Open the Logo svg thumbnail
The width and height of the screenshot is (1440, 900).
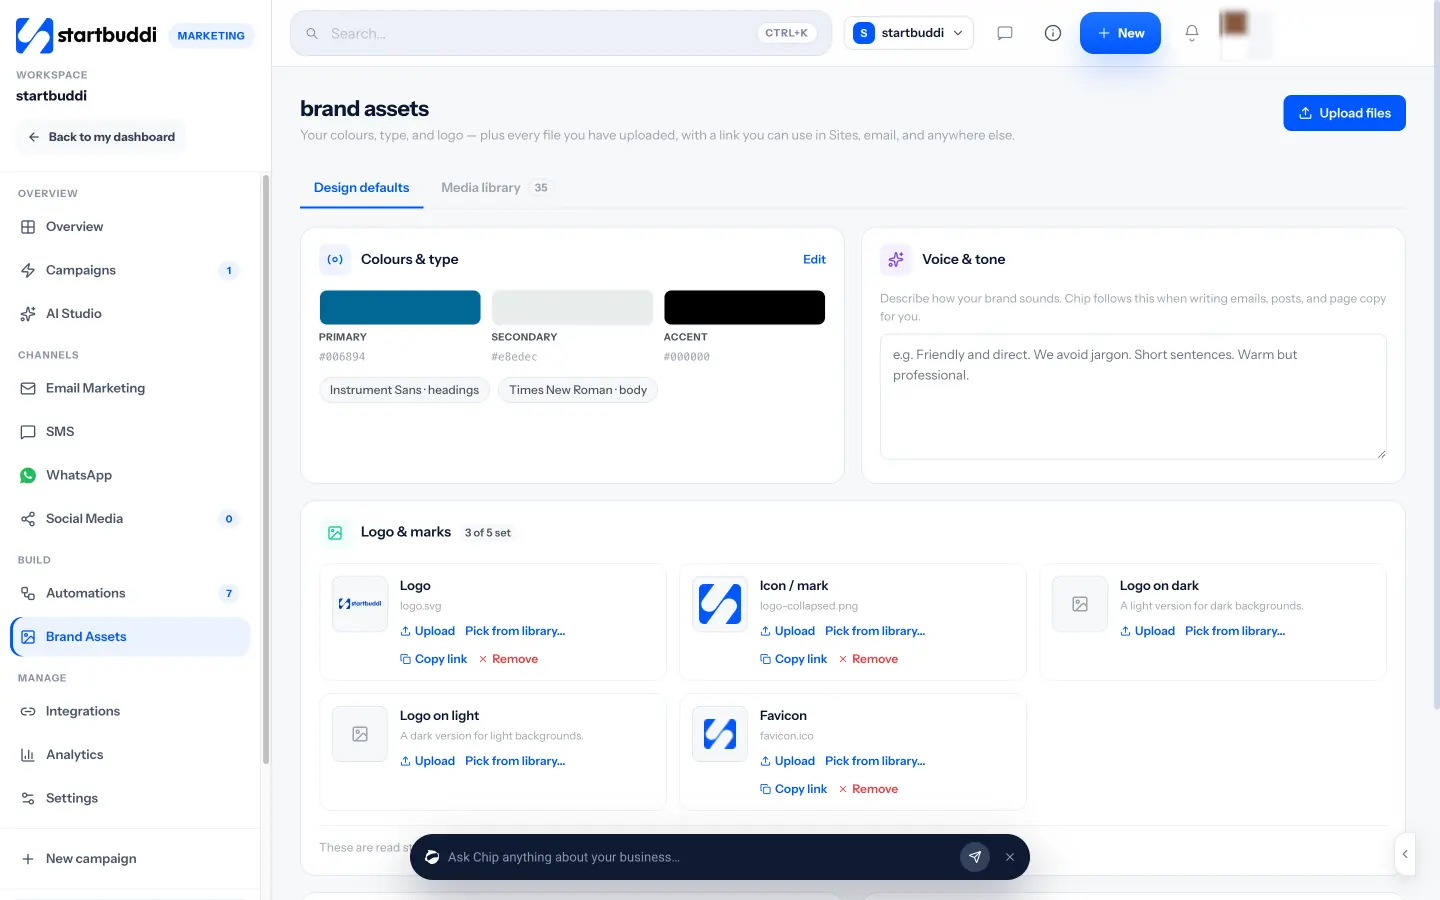360,604
